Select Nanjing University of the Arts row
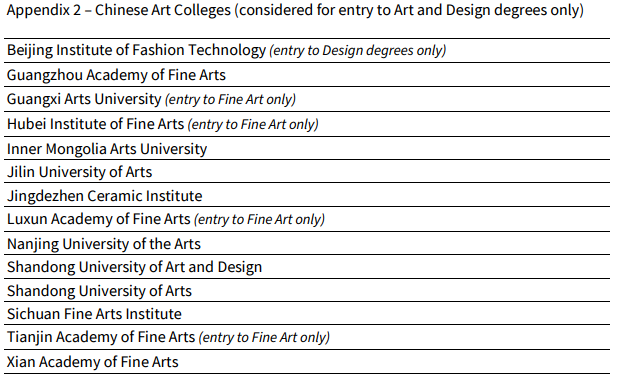Screen dimensions: 624x377 coord(307,244)
